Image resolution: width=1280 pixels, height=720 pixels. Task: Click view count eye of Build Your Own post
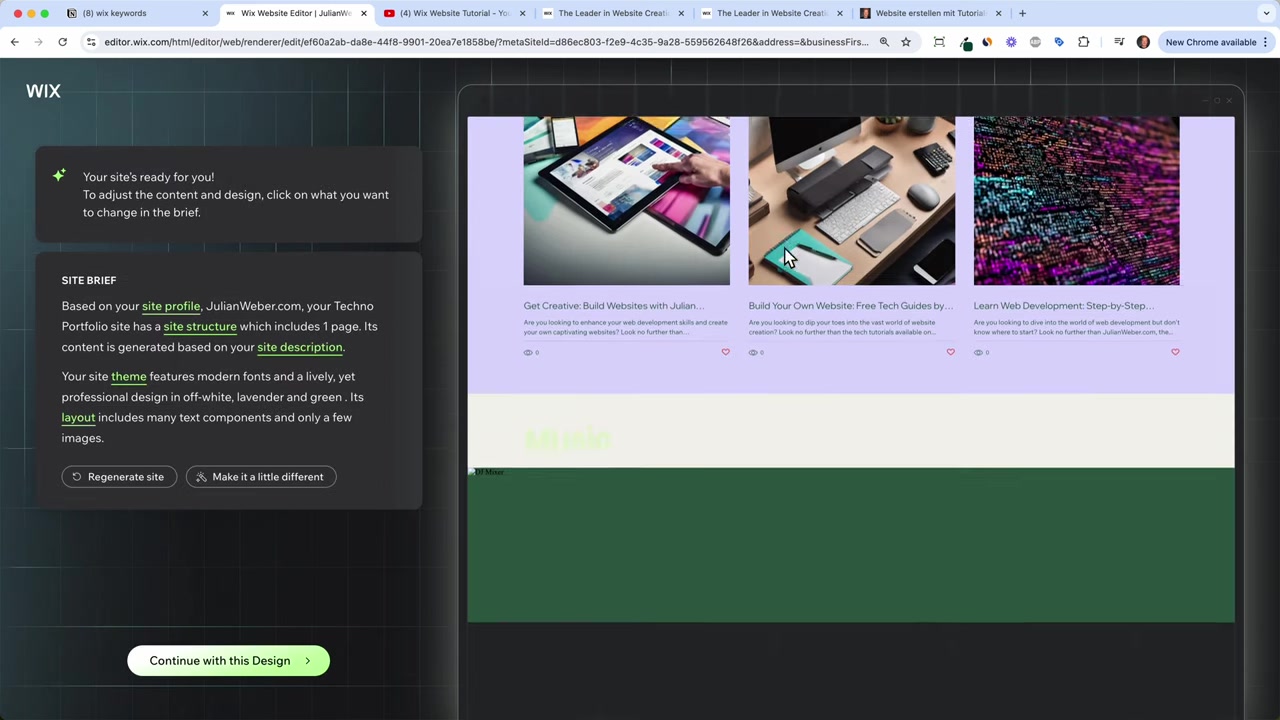(753, 352)
